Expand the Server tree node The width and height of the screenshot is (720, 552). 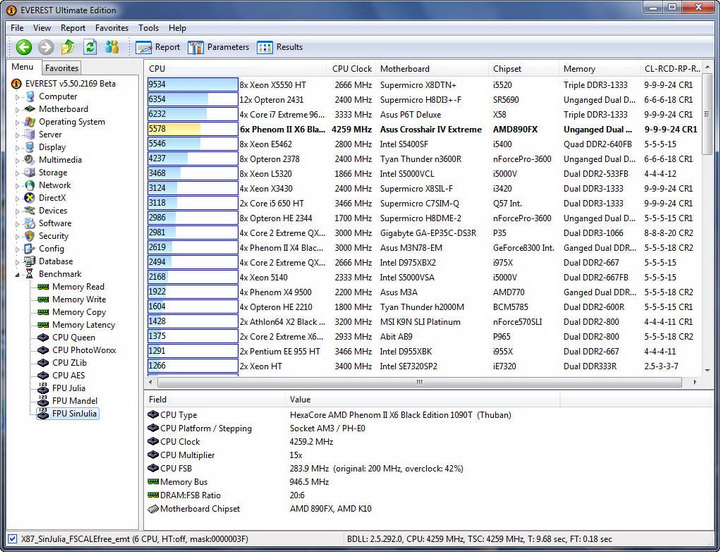pos(17,135)
